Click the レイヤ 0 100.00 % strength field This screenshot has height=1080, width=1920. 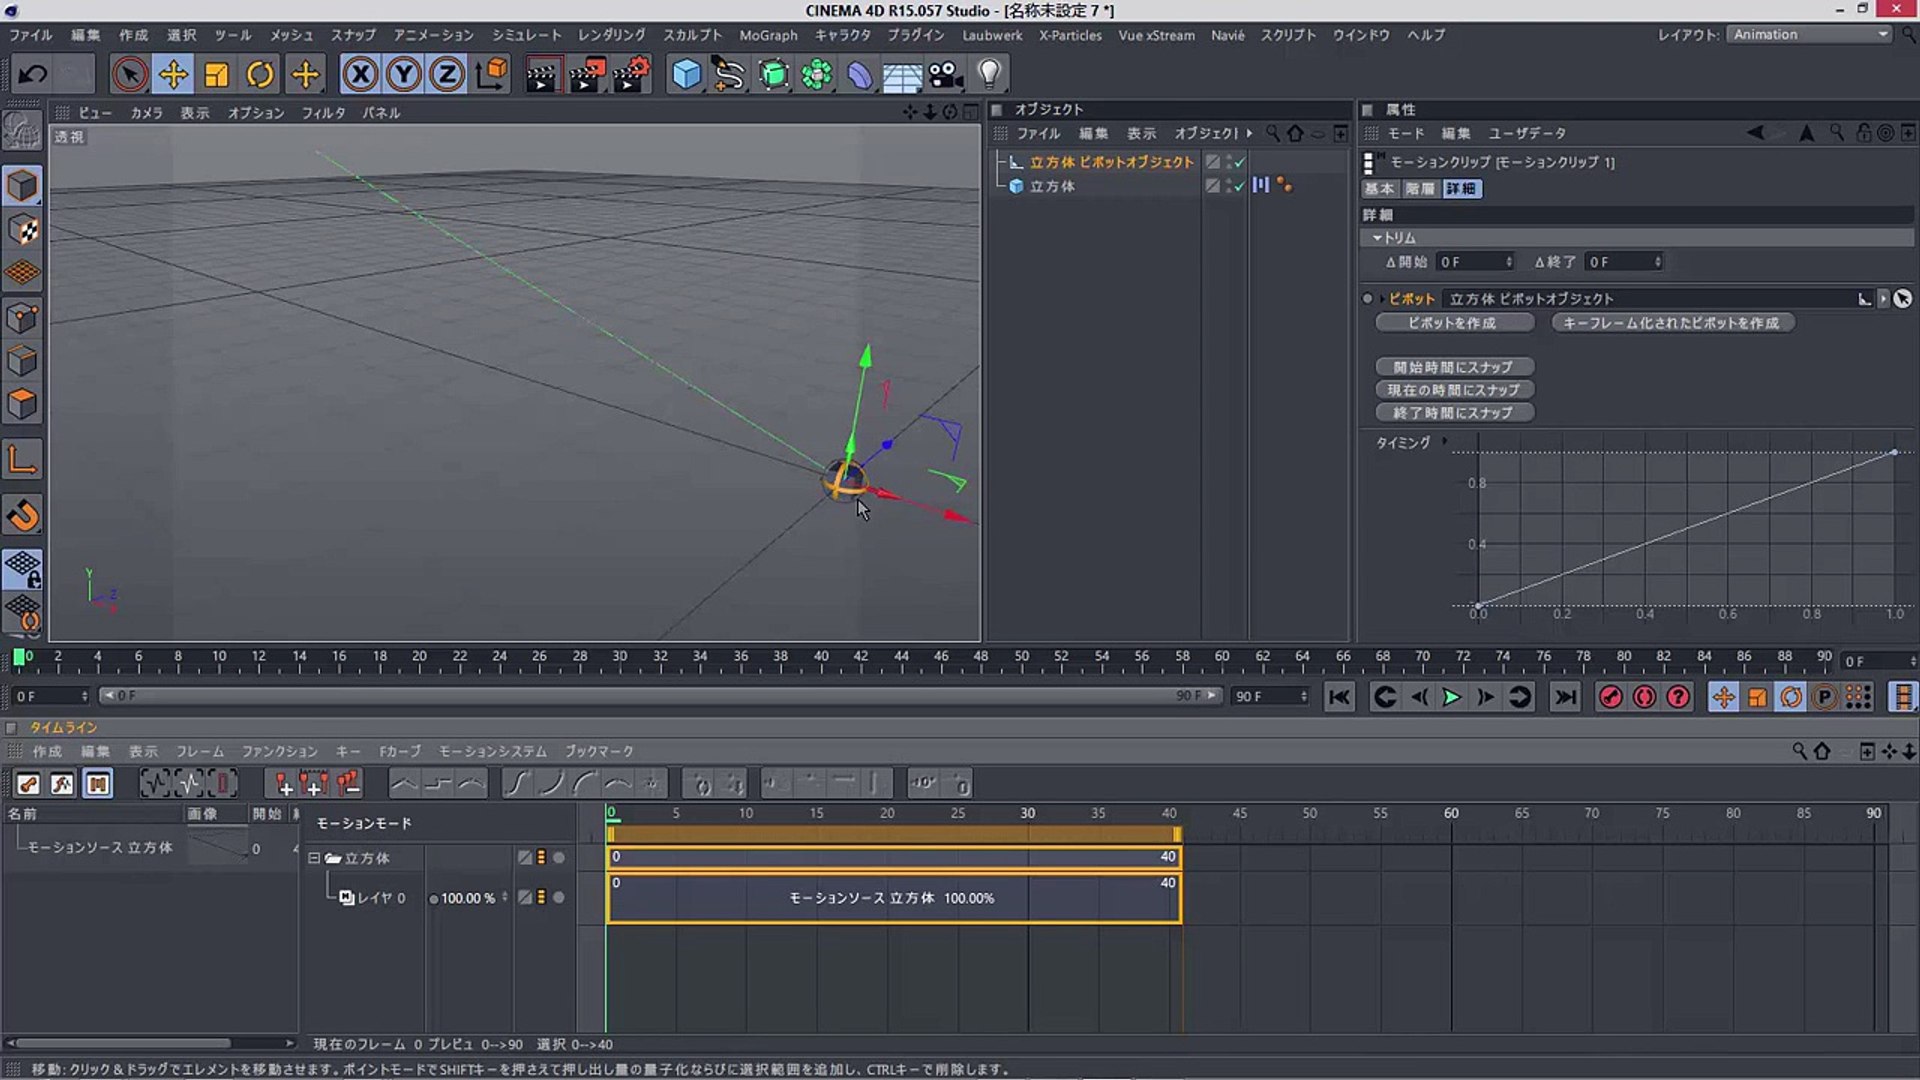(467, 898)
